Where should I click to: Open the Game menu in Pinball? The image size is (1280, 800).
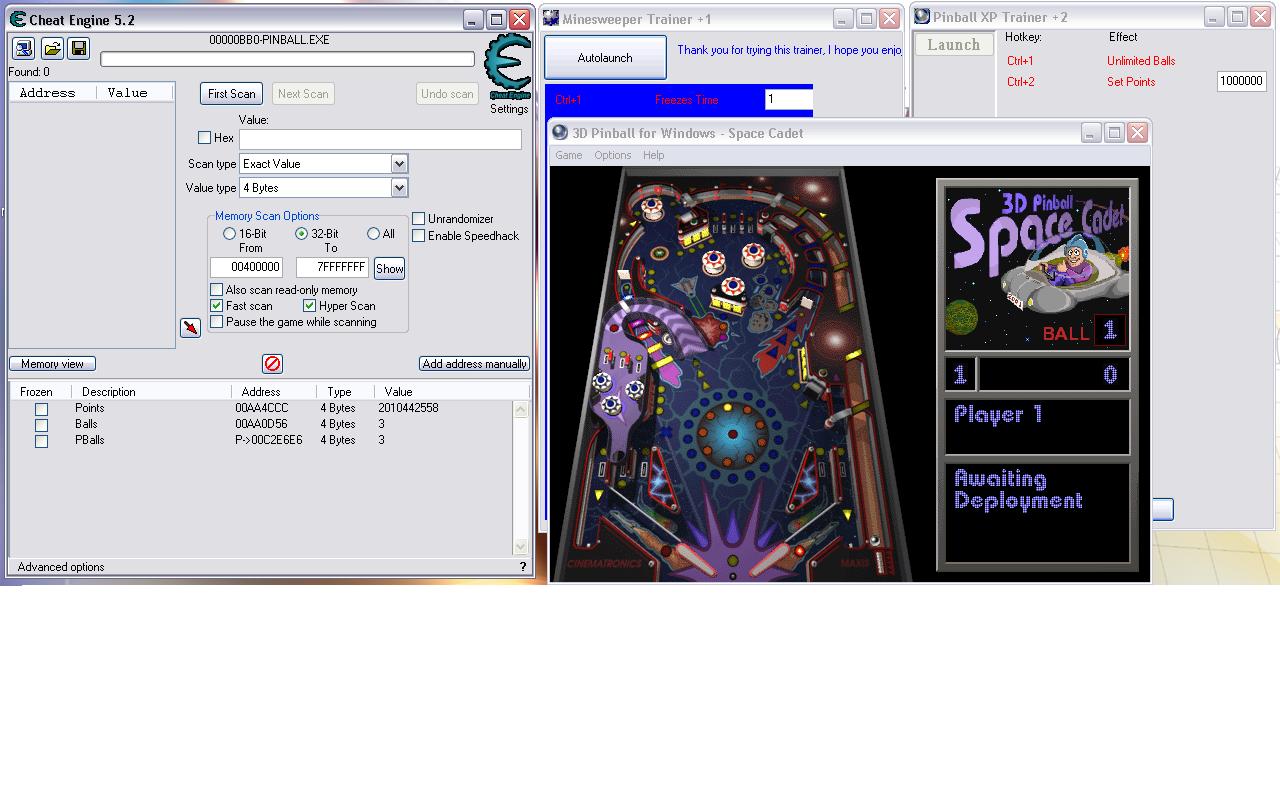point(569,155)
